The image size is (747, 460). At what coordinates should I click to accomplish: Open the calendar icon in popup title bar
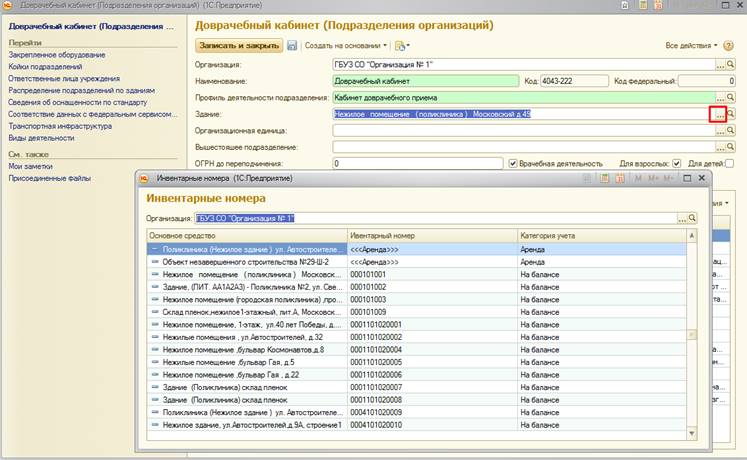622,178
